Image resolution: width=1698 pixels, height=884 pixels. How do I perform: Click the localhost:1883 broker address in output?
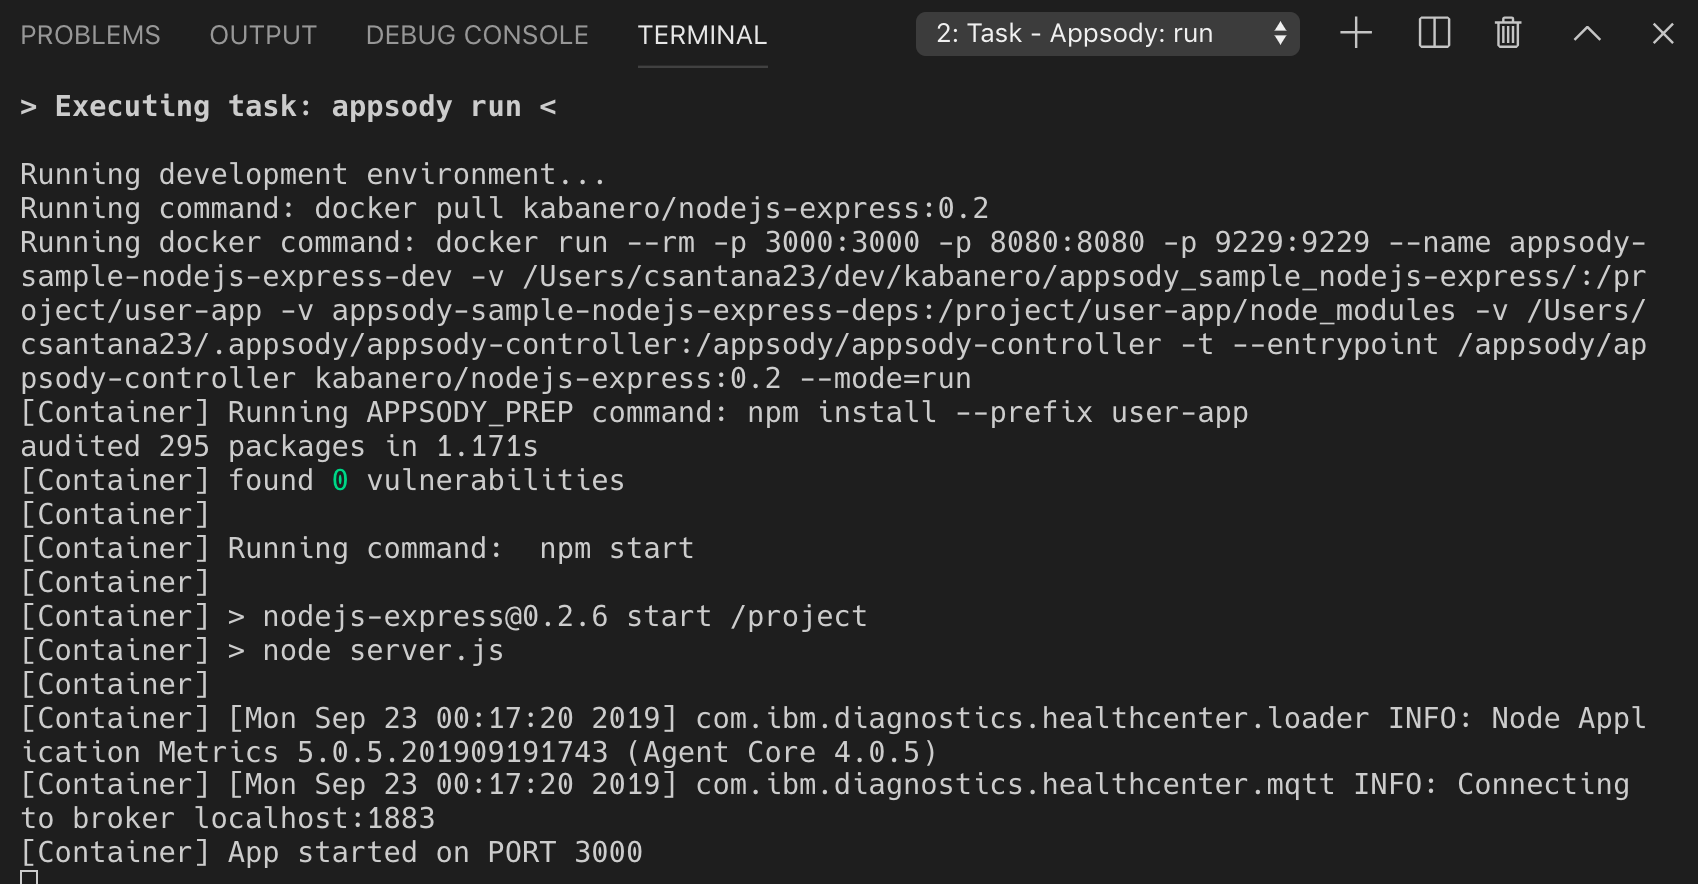pyautogui.click(x=315, y=818)
